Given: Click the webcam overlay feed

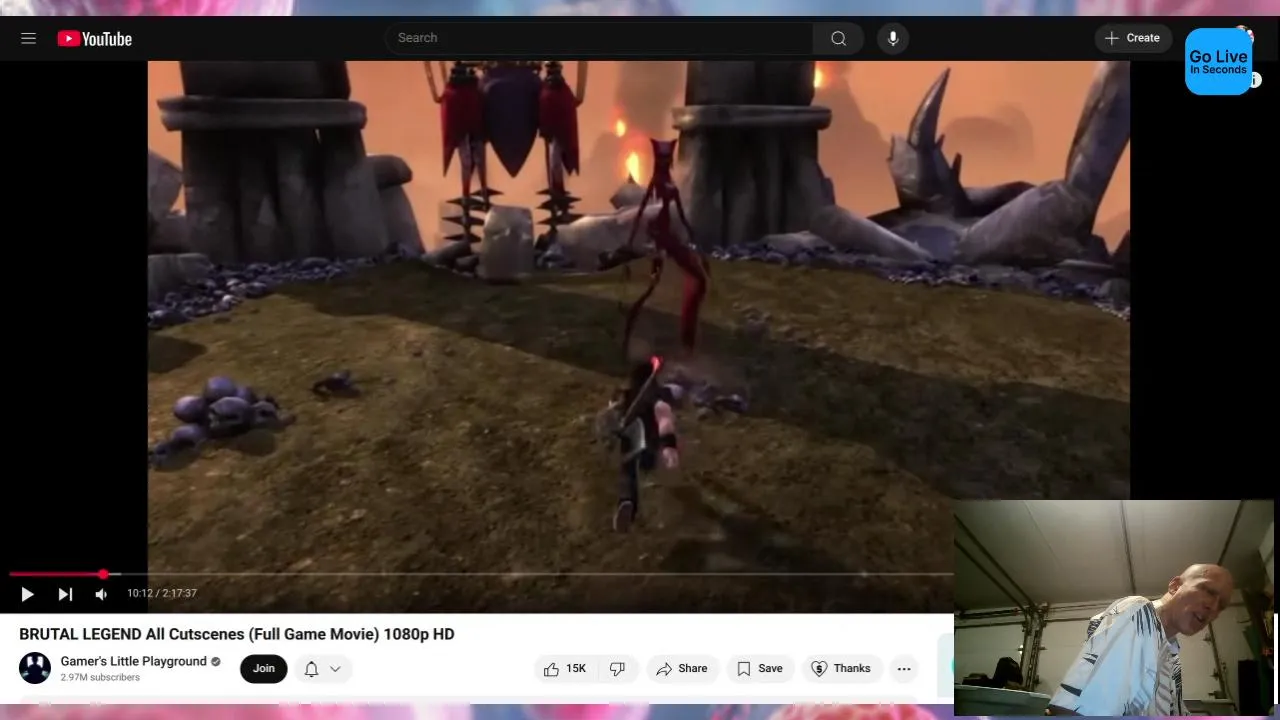Looking at the screenshot, I should click(x=1113, y=608).
